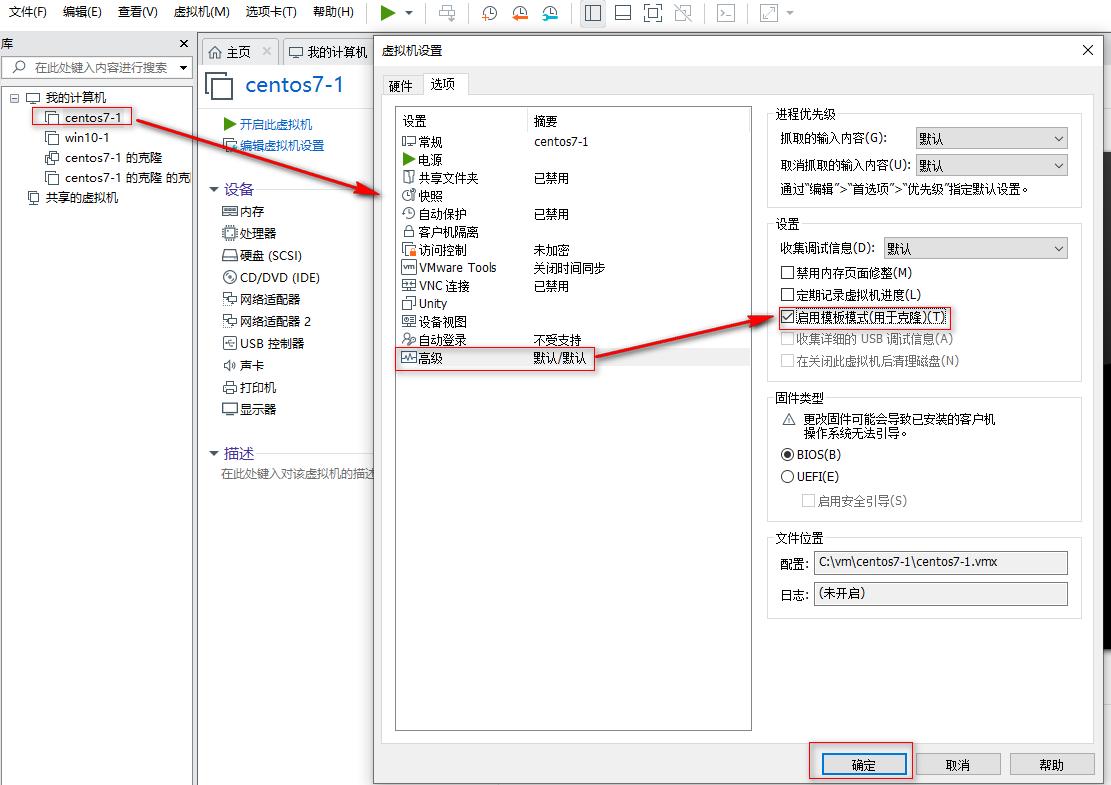Take a new snapshot using clock-plus toolbar icon
Viewport: 1111px width, 785px height.
coord(489,14)
